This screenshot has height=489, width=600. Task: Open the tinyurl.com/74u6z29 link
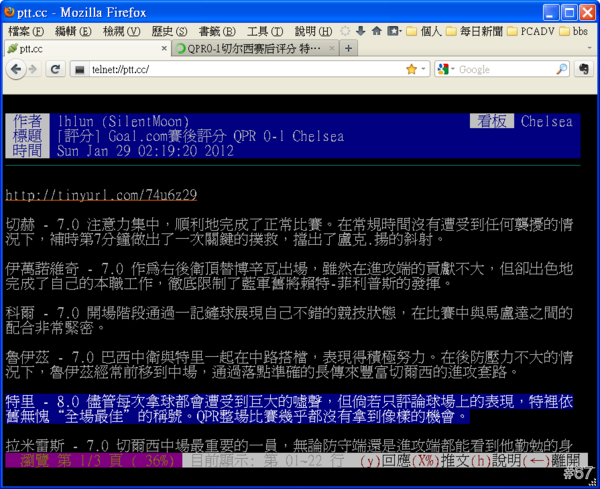coord(101,195)
